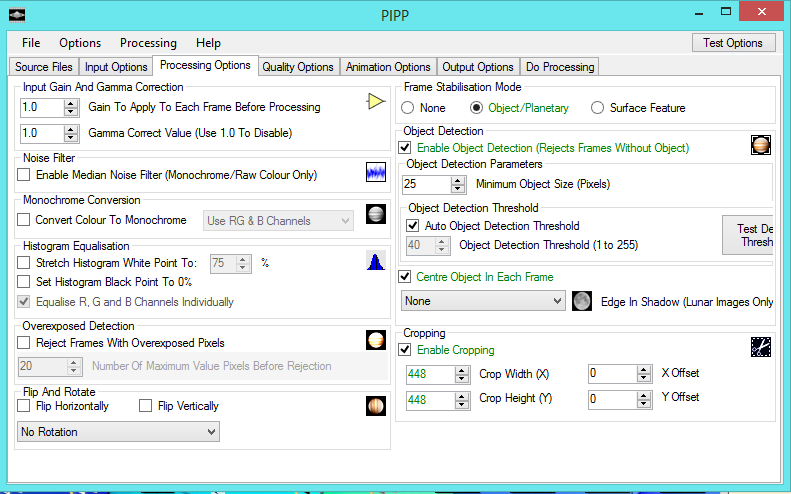The image size is (791, 494).
Task: Check Set Histogram Black Point To 0%
Action: [x=24, y=282]
